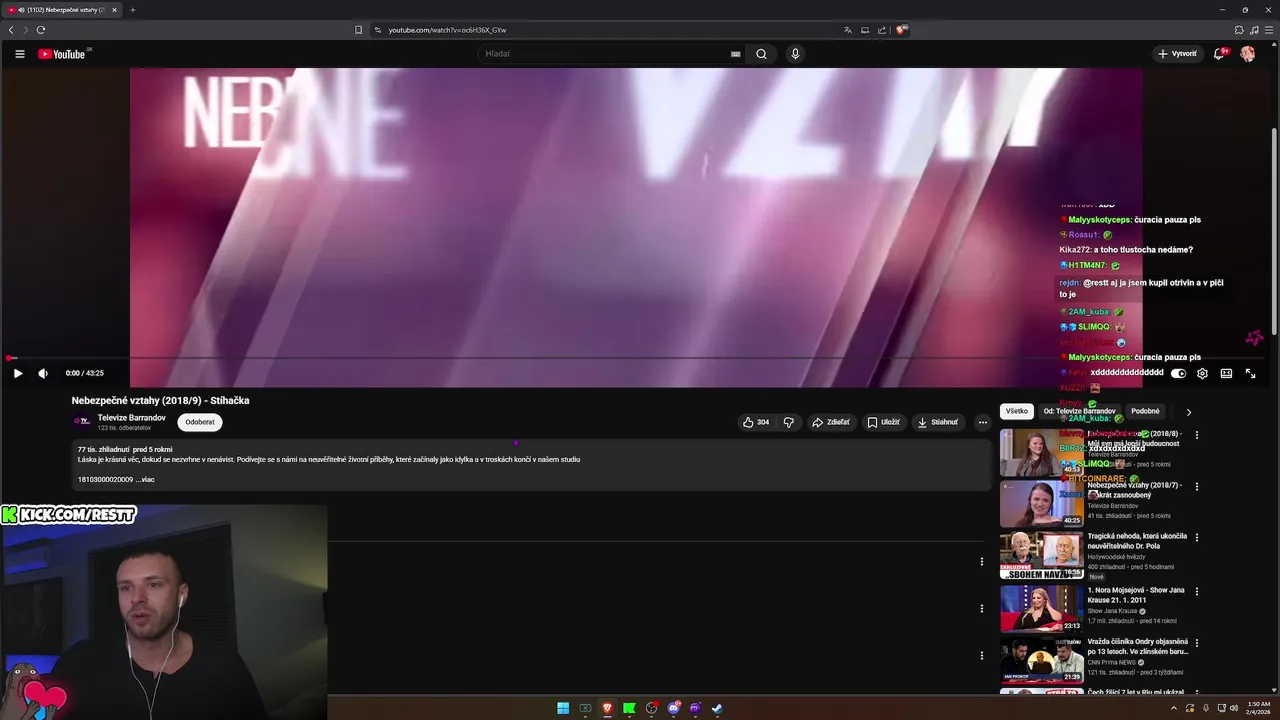Open options for Vražda číšníka video
This screenshot has height=720, width=1280.
[x=1196, y=642]
